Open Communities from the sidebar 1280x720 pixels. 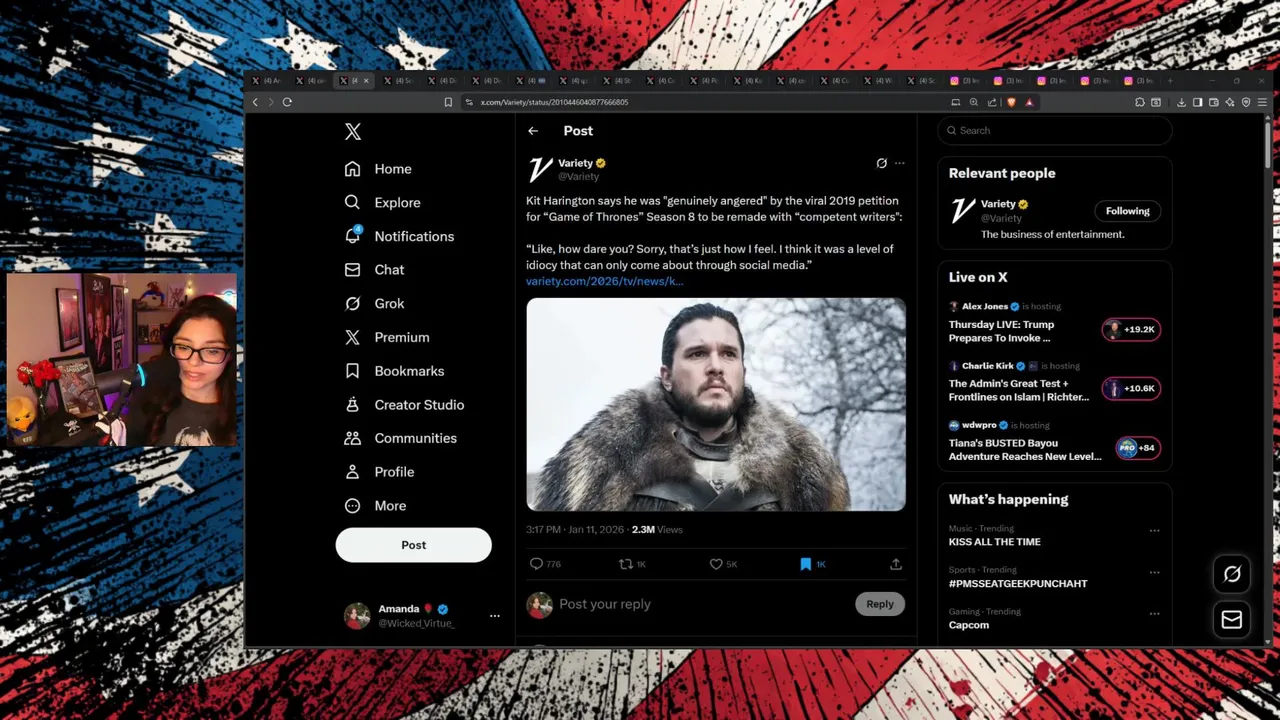coord(400,438)
